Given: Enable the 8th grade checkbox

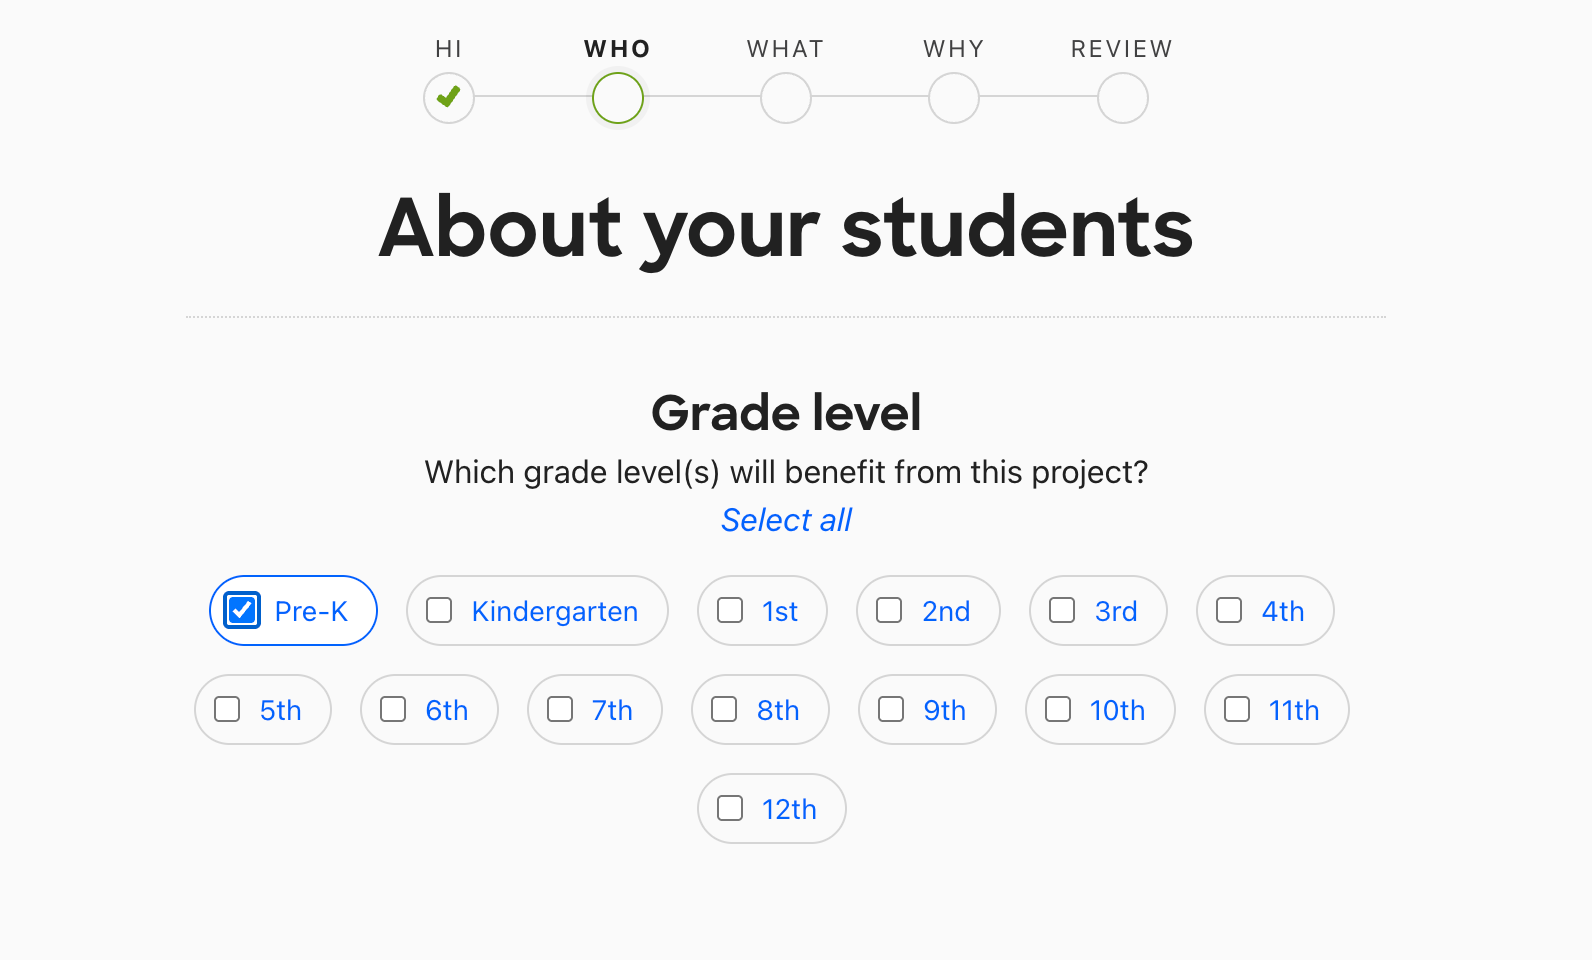Looking at the screenshot, I should click(724, 709).
